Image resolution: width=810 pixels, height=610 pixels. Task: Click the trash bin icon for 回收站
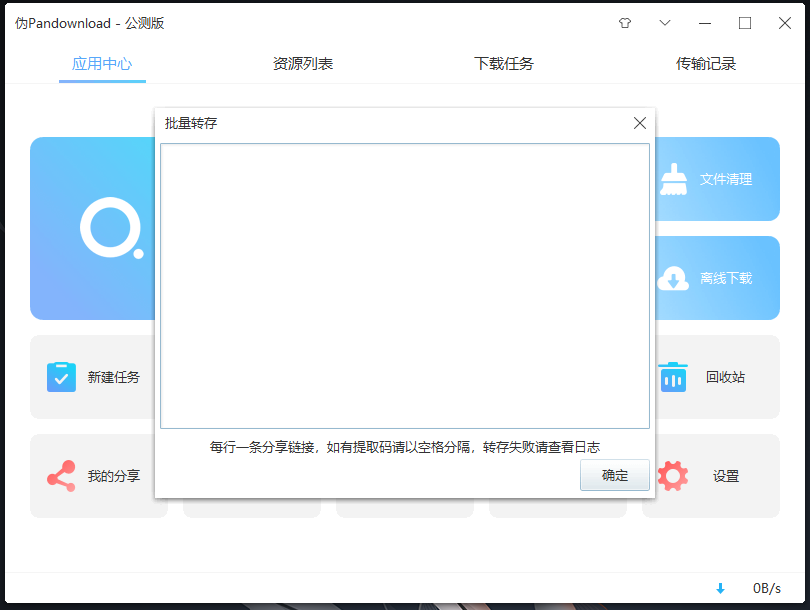pos(673,377)
